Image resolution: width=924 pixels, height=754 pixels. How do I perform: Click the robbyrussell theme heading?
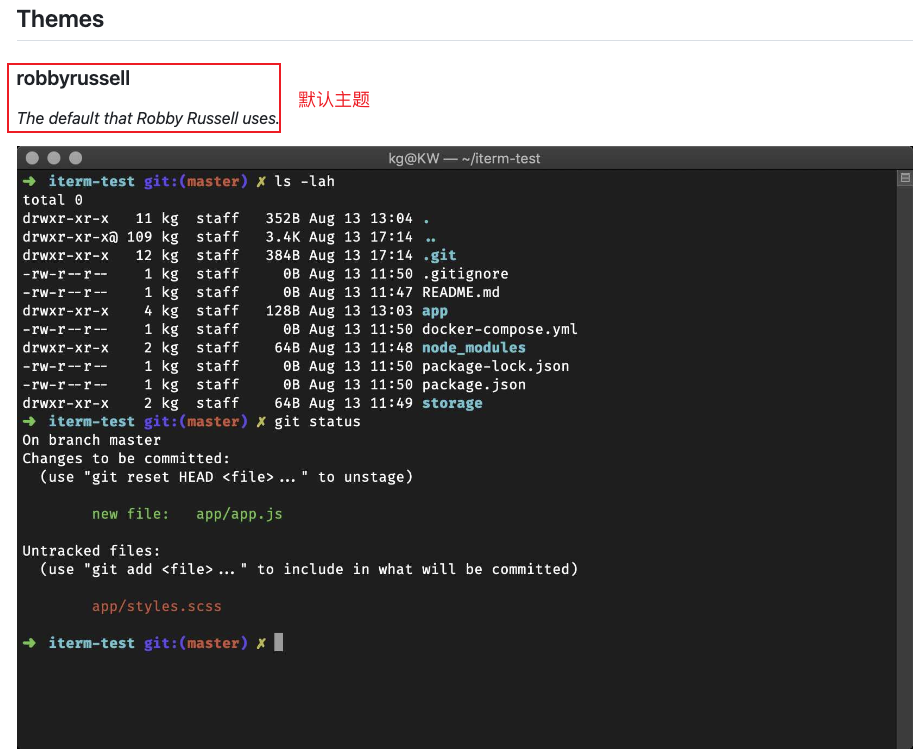[x=73, y=78]
